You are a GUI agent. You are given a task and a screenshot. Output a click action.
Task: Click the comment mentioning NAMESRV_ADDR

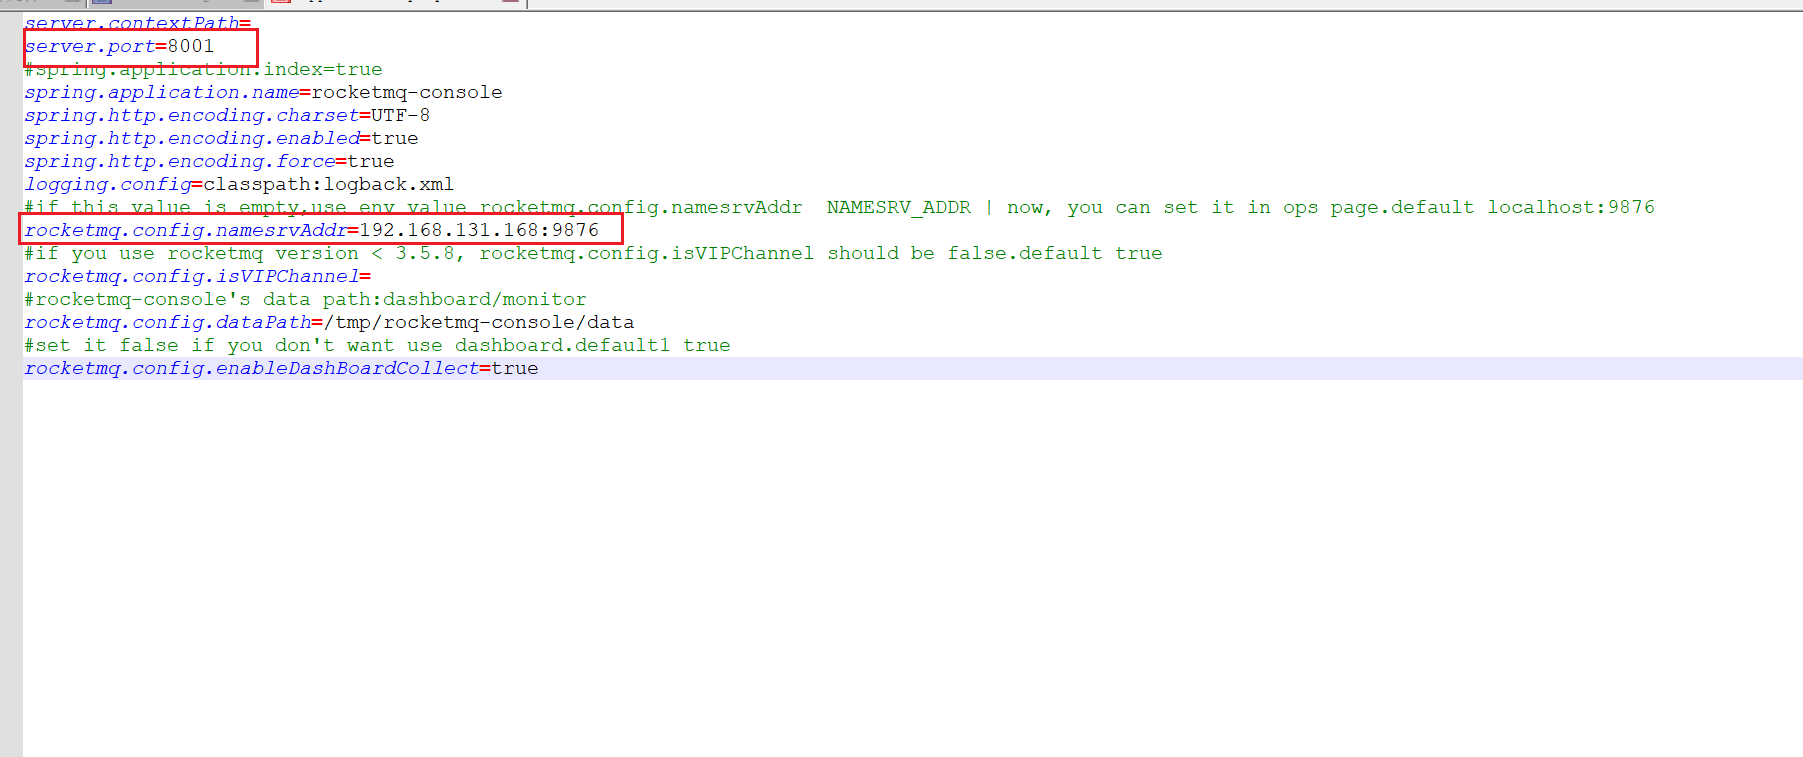click(840, 207)
